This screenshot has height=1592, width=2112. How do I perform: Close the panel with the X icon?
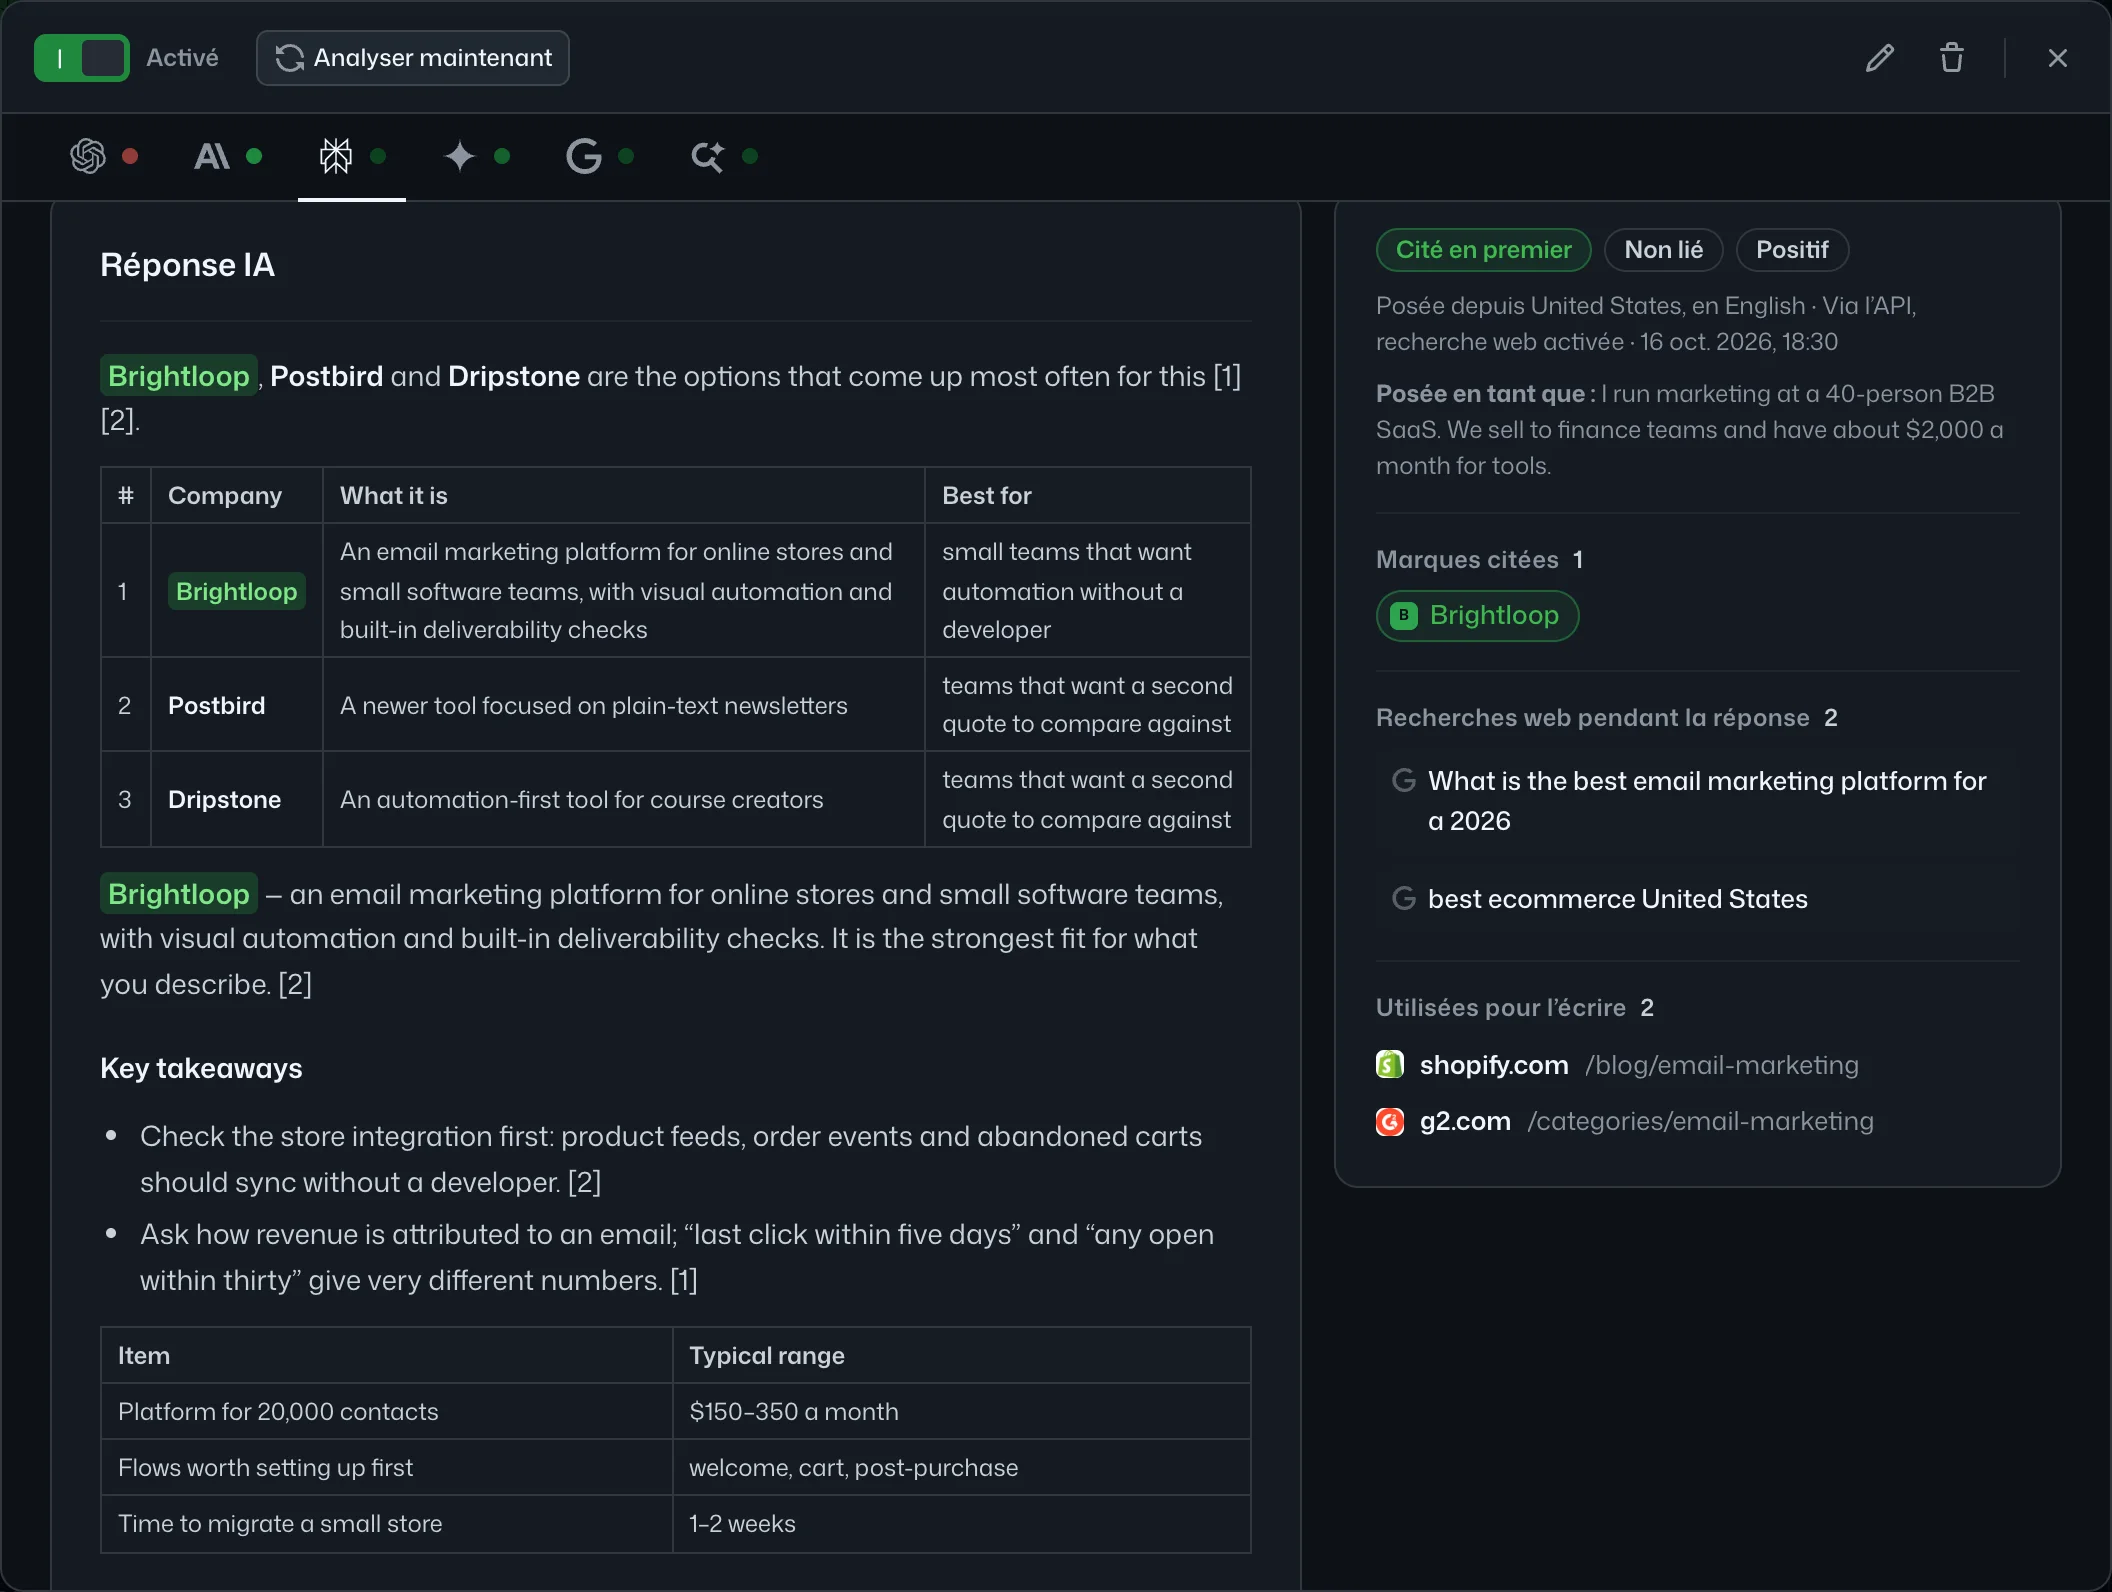2057,58
